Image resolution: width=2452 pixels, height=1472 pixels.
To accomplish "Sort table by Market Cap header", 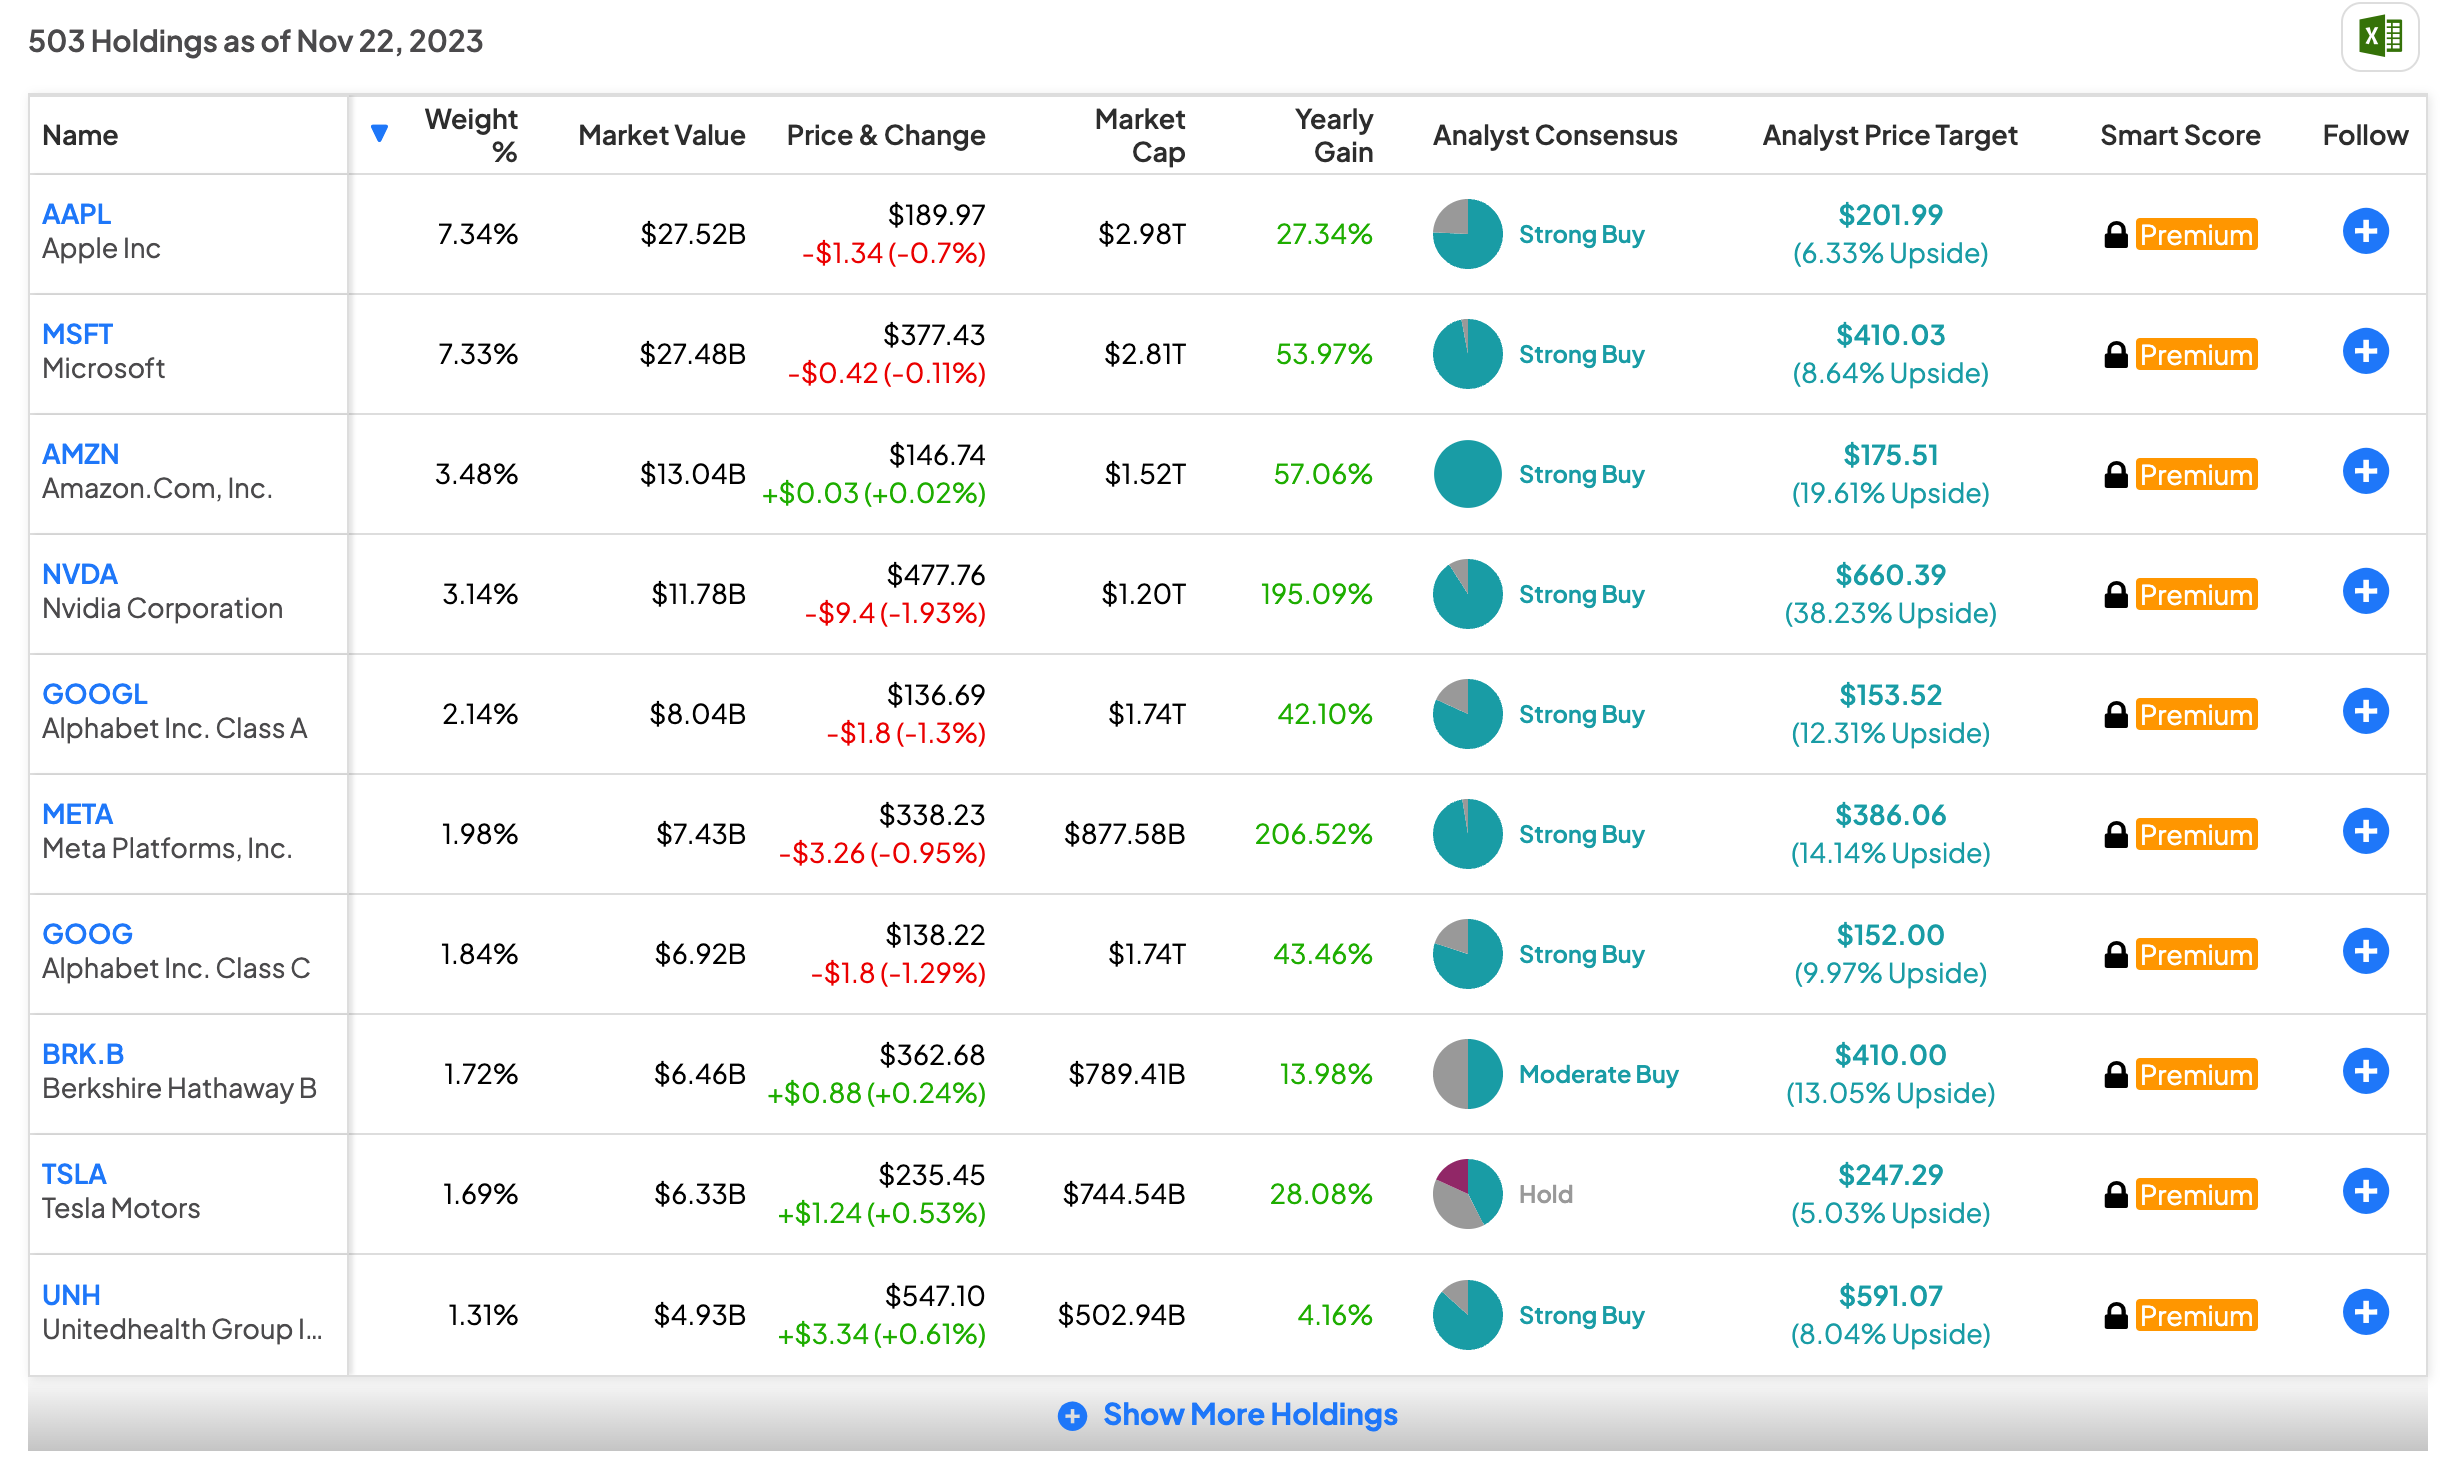I will click(x=1139, y=135).
